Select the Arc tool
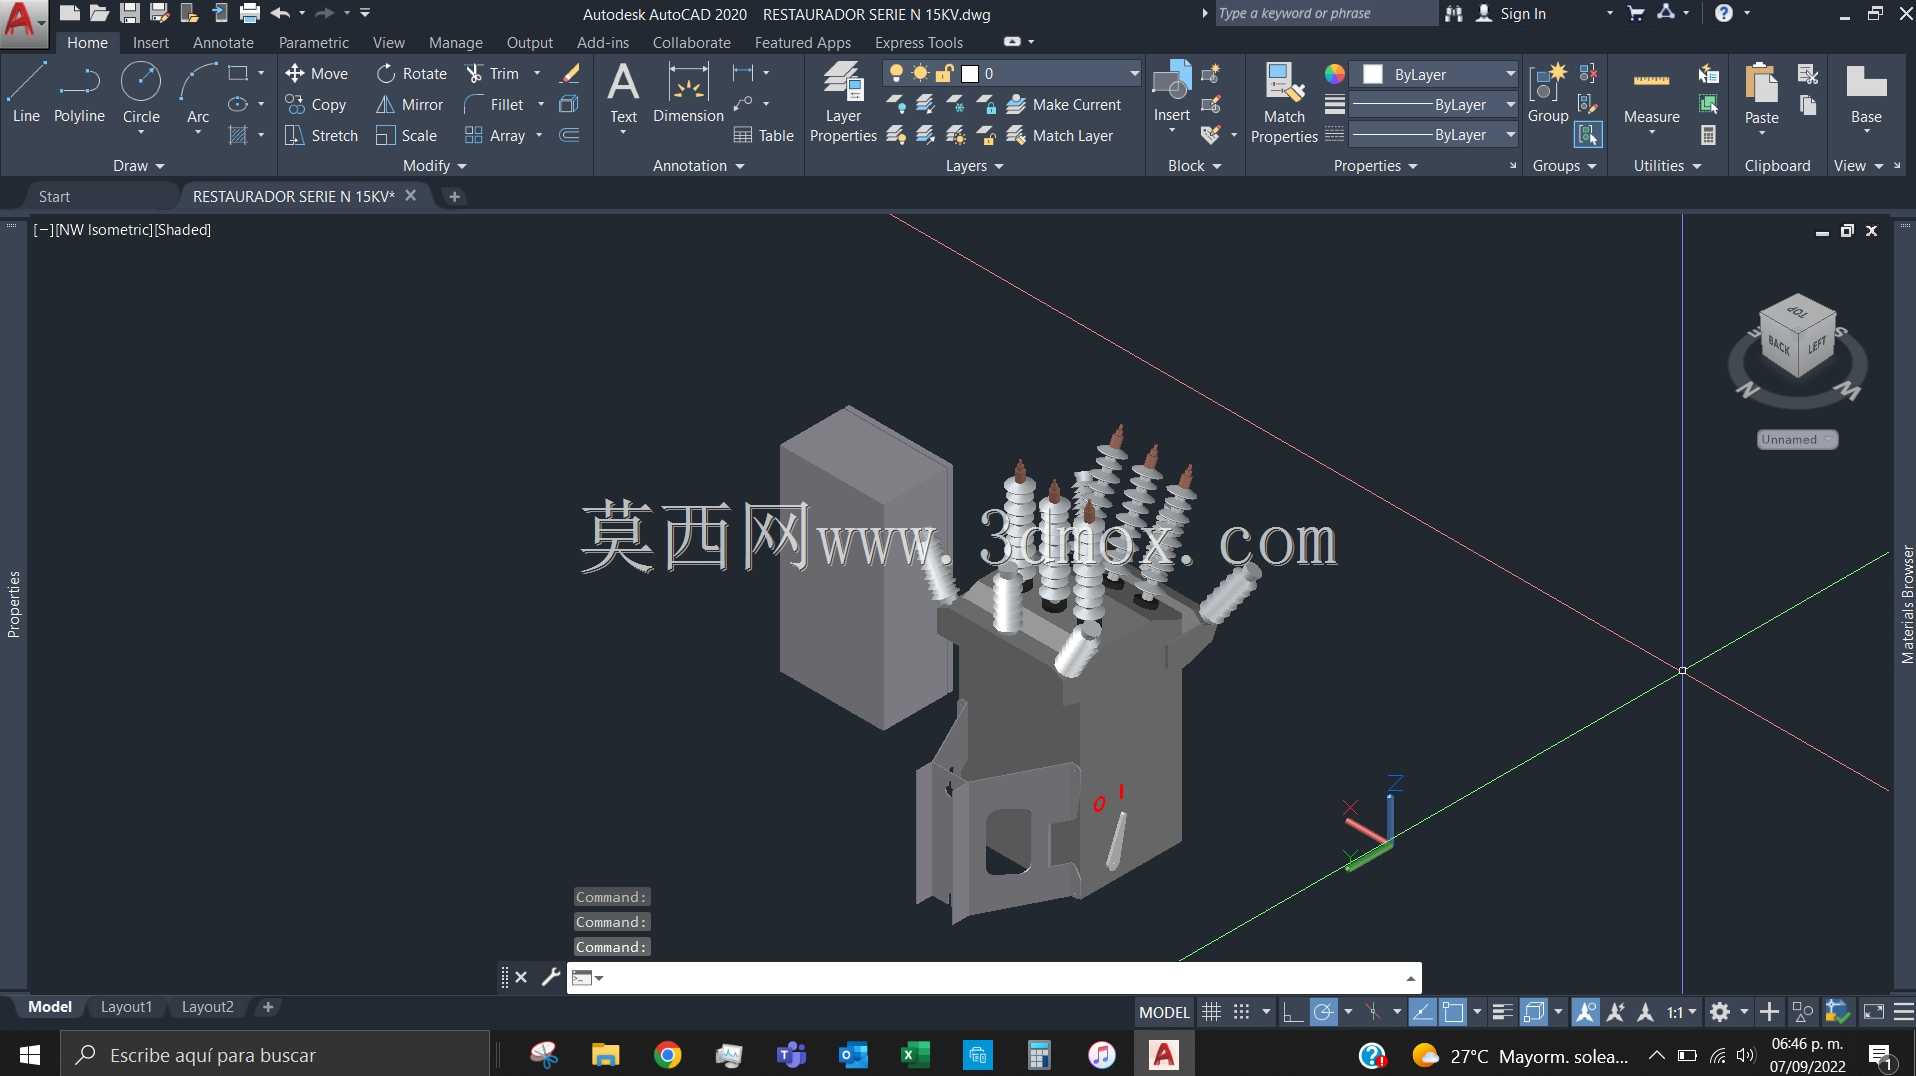 coord(198,92)
